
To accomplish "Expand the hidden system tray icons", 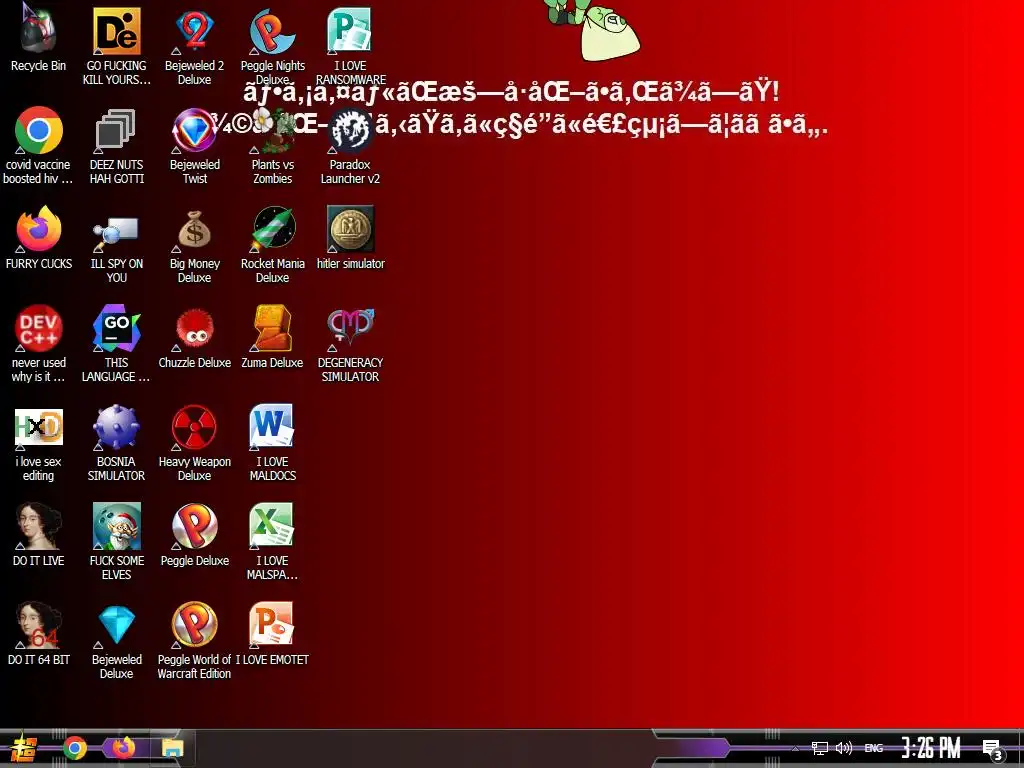I will 795,748.
